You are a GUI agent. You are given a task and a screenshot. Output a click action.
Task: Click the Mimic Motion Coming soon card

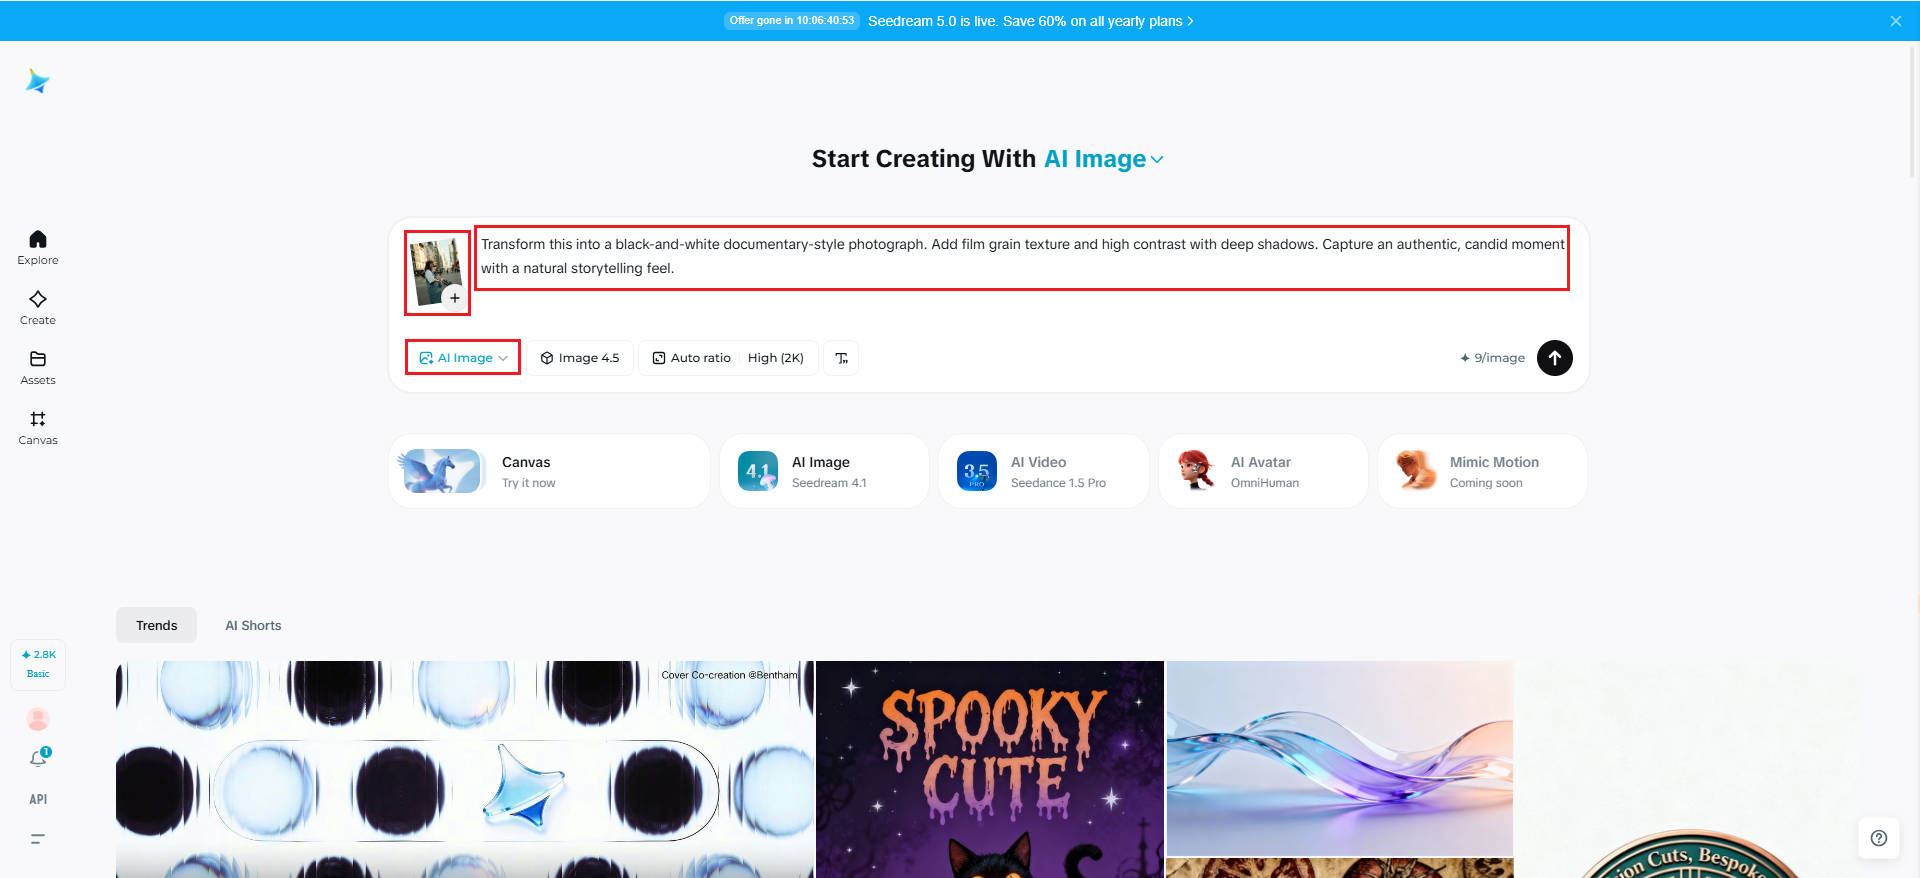1482,471
